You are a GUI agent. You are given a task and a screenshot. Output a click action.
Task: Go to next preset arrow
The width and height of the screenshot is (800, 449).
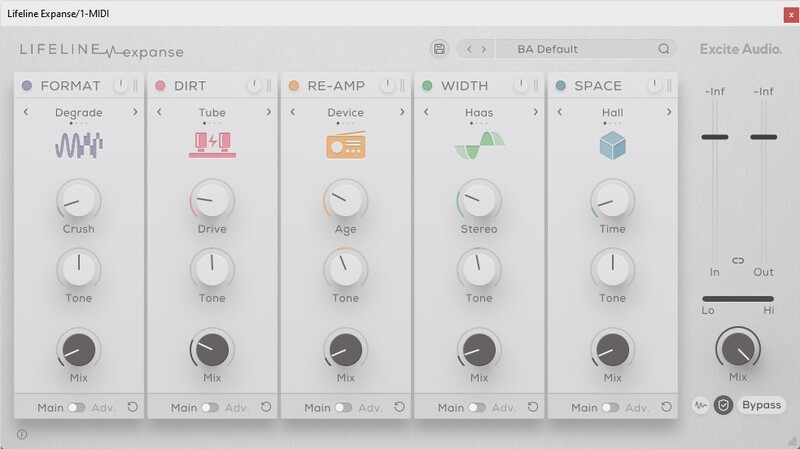coord(484,49)
